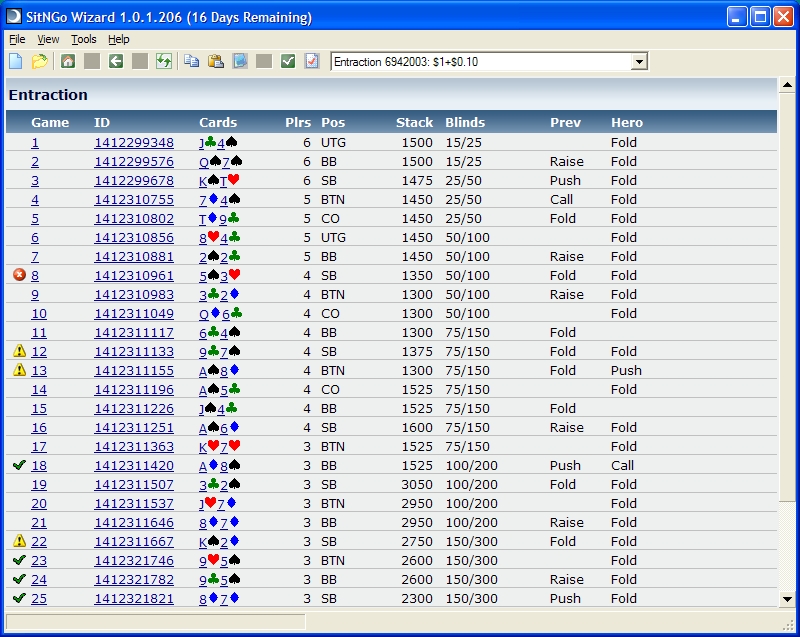
Task: Click the red-checked notepad toolbar icon
Action: (312, 62)
